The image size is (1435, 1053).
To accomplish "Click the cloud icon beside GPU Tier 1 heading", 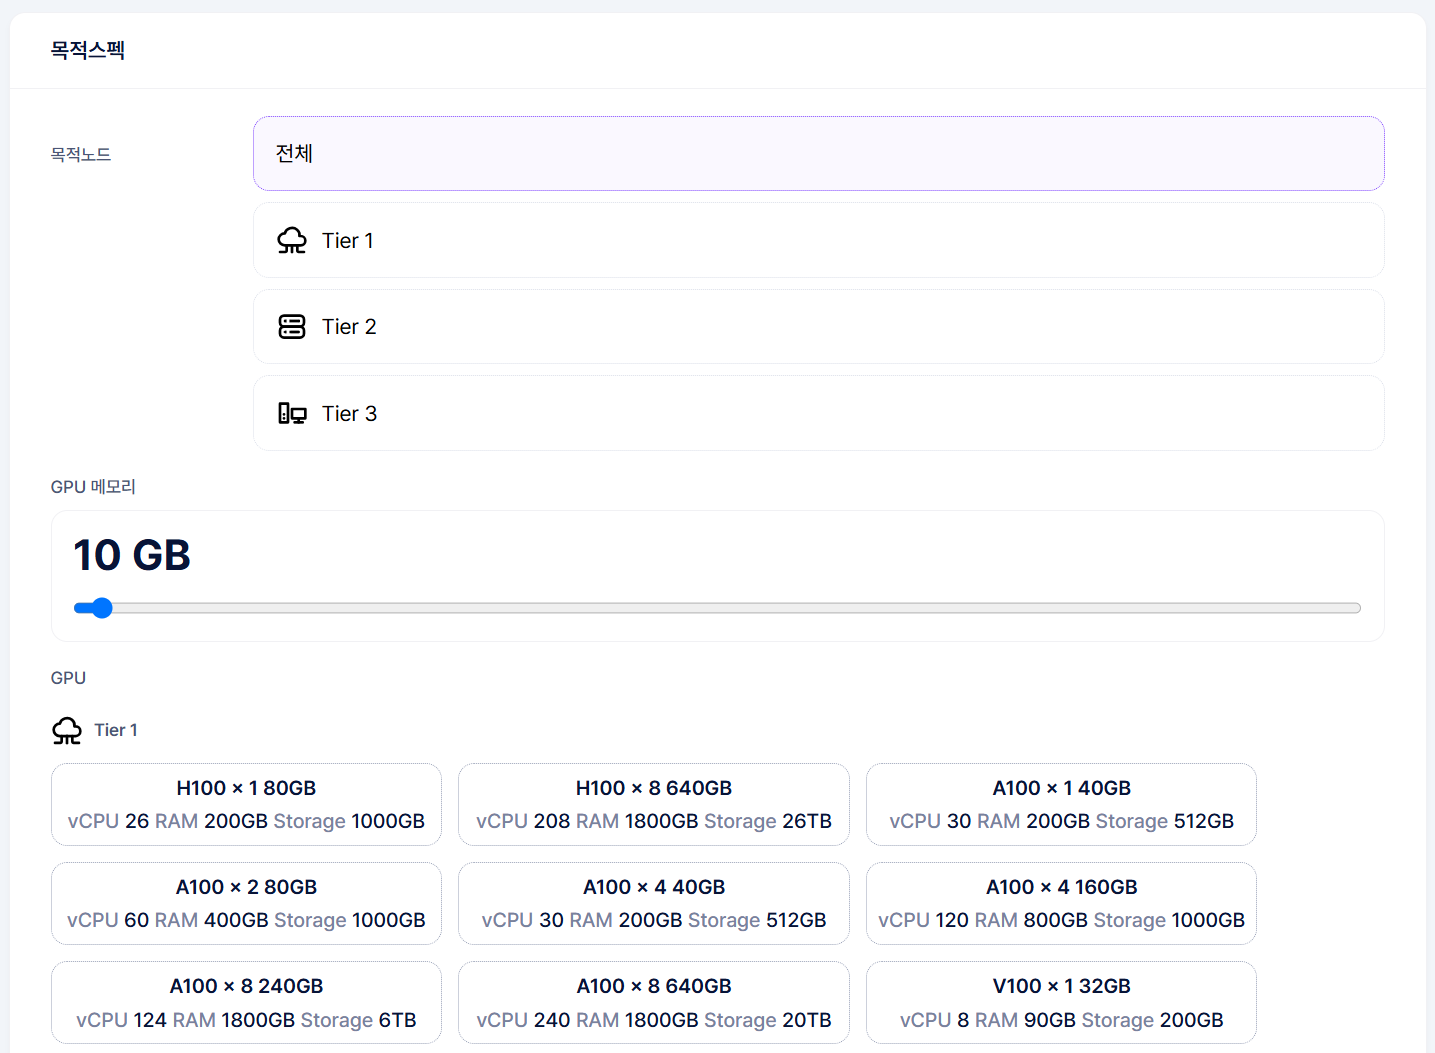I will (67, 731).
